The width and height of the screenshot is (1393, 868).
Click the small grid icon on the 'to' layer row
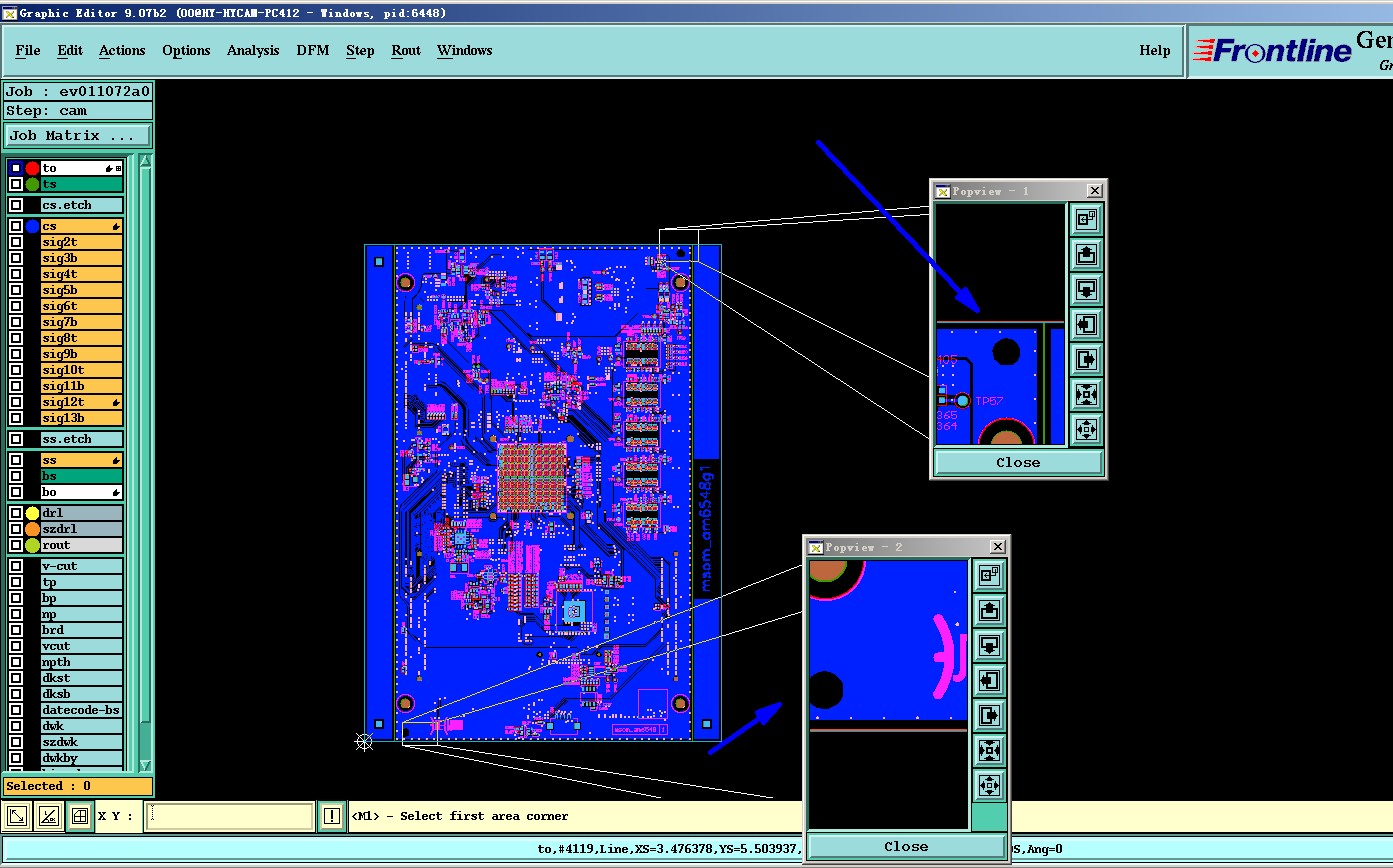pyautogui.click(x=119, y=168)
